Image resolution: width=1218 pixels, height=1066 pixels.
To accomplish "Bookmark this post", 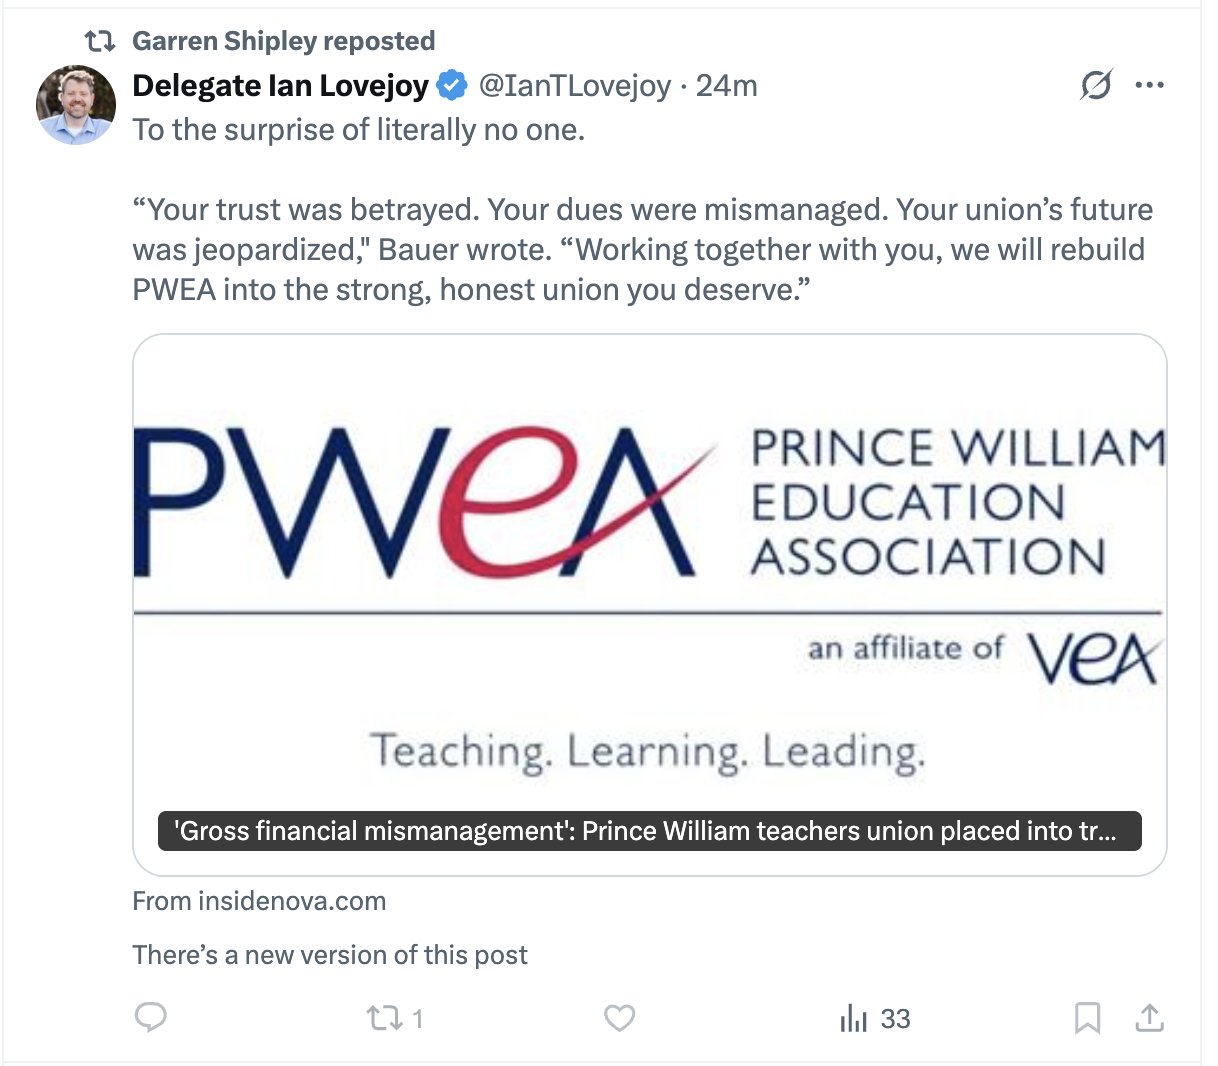I will coord(1087,1018).
